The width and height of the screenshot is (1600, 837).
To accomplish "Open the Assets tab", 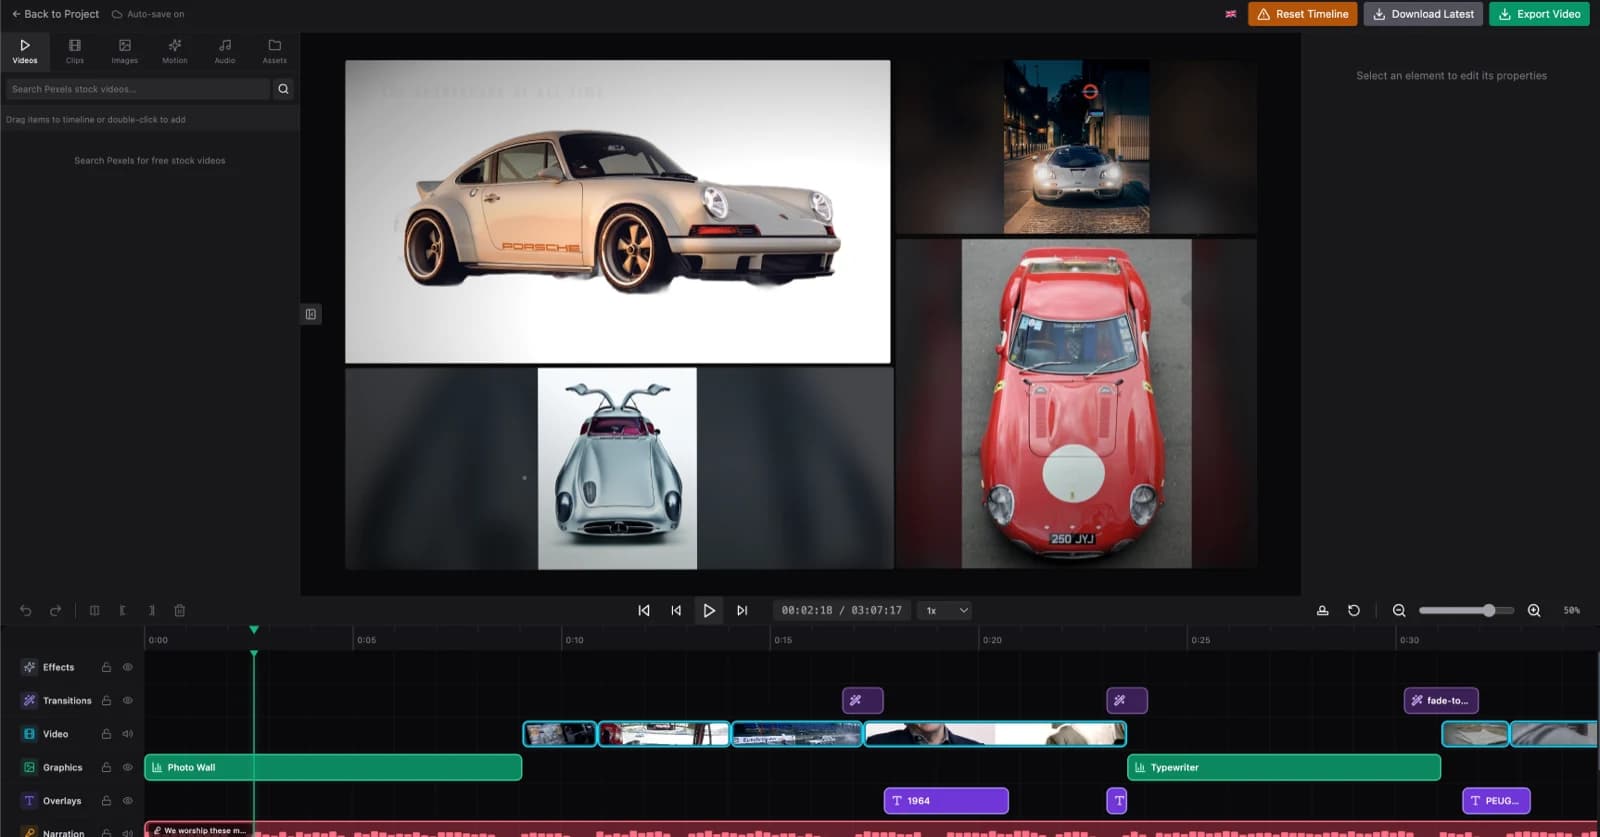I will coord(275,51).
